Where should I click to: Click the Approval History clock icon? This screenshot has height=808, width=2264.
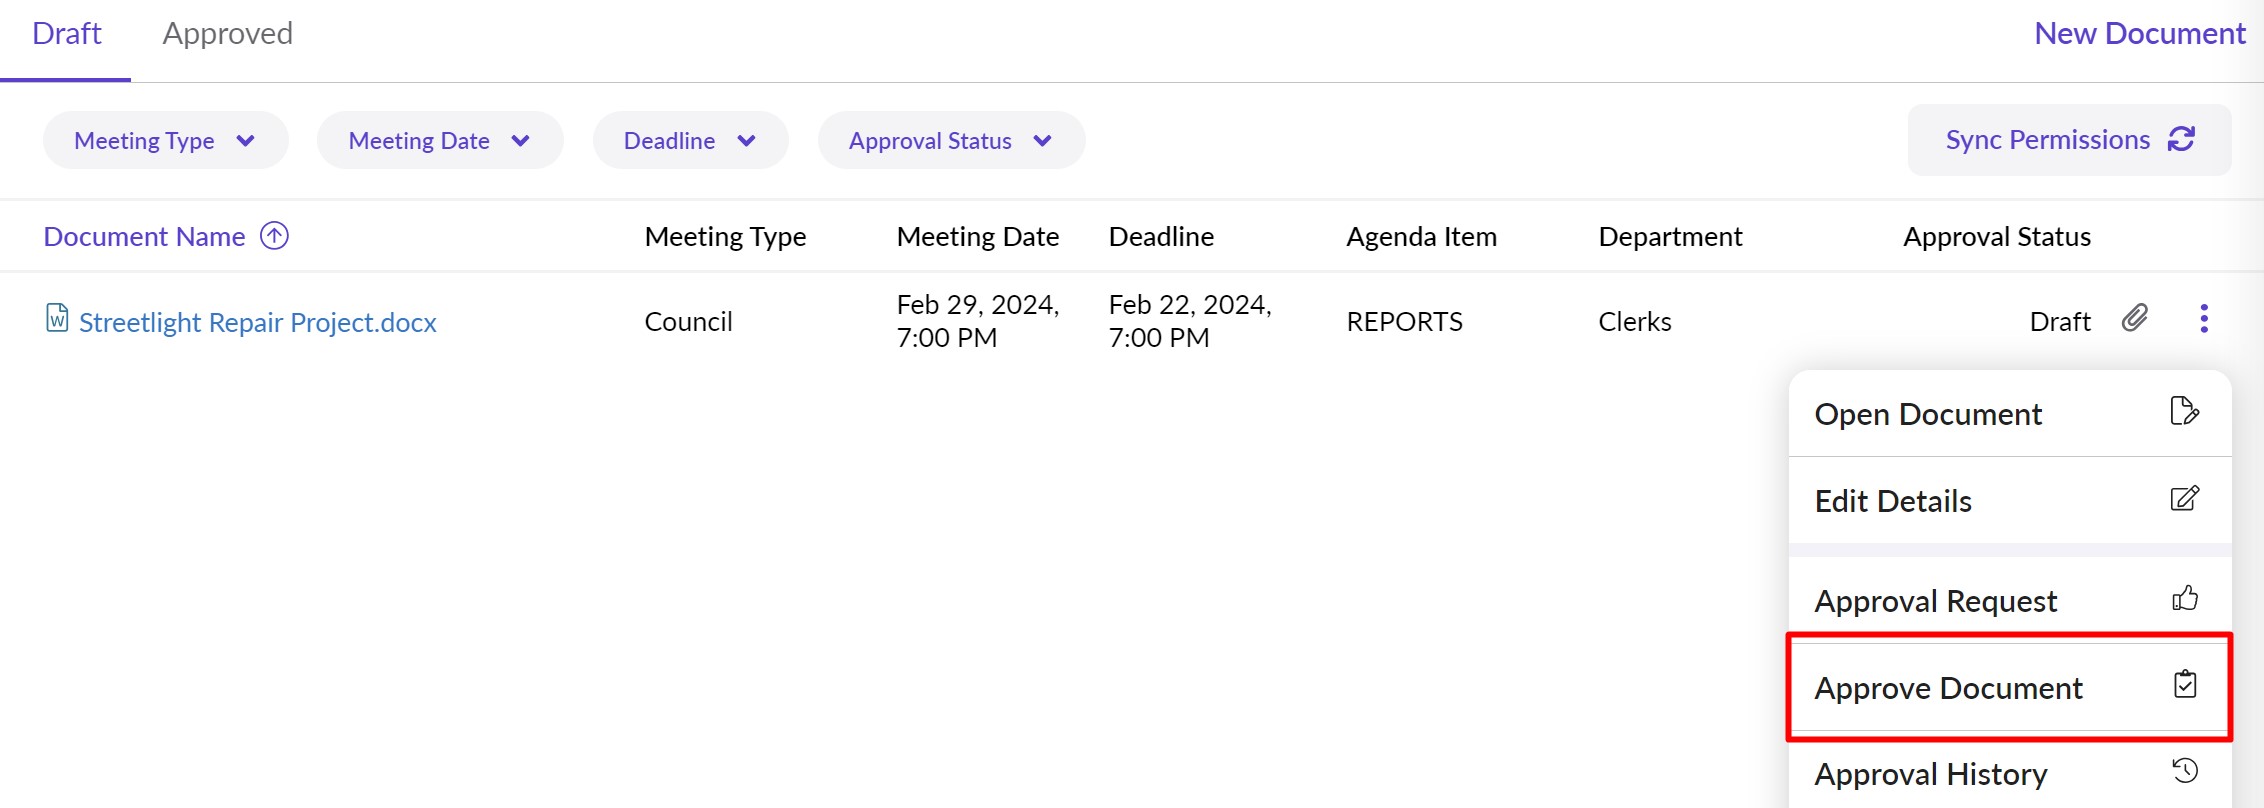(2184, 771)
